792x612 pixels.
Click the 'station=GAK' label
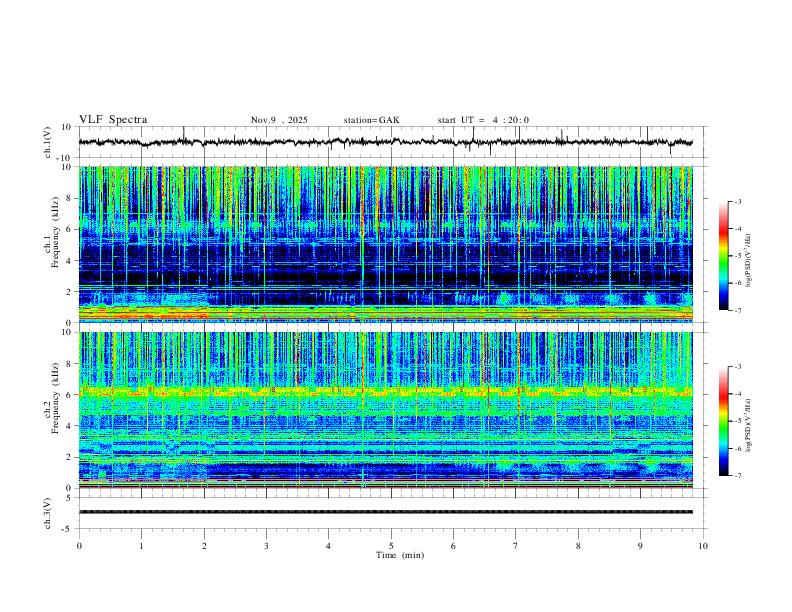click(x=371, y=120)
